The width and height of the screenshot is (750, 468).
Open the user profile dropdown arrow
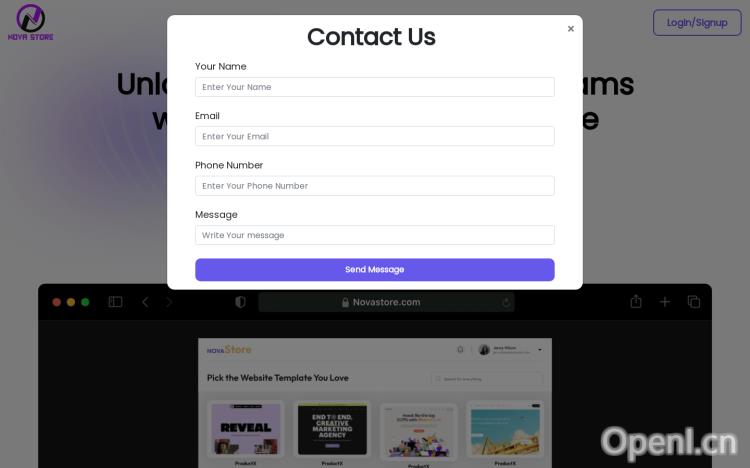(540, 350)
